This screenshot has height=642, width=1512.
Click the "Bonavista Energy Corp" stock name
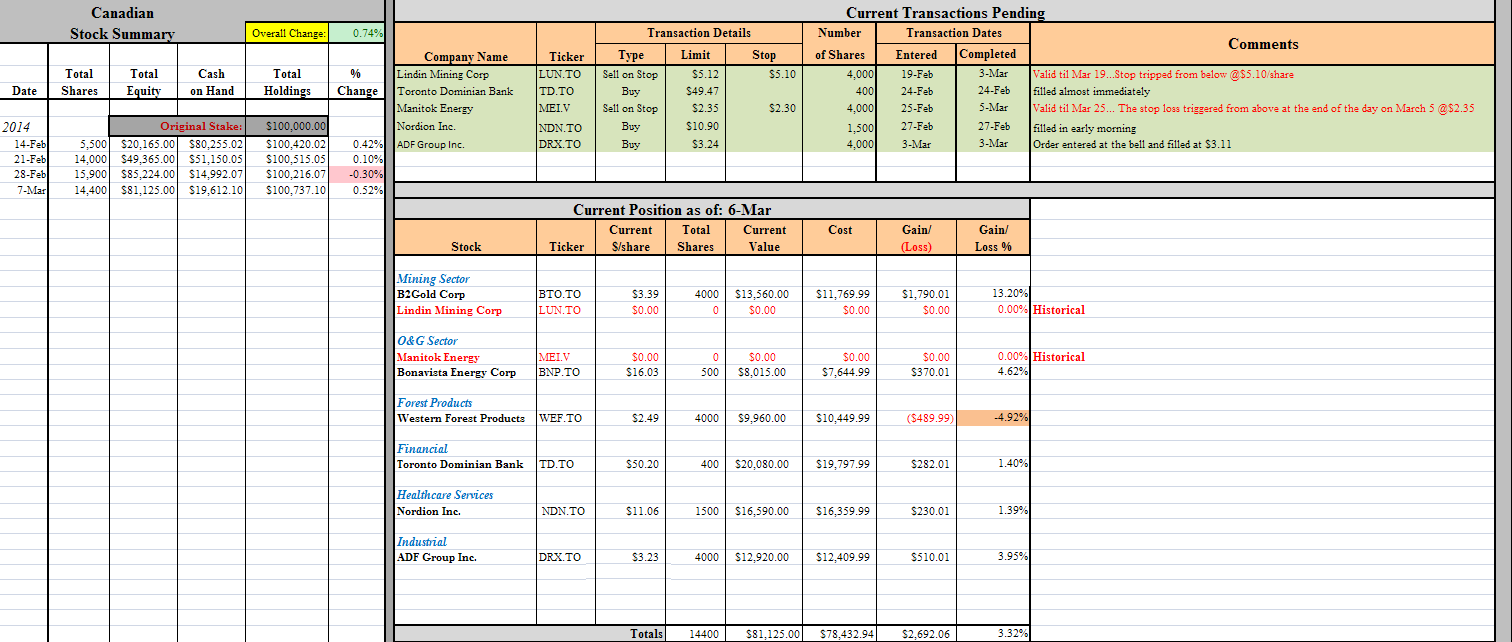457,372
